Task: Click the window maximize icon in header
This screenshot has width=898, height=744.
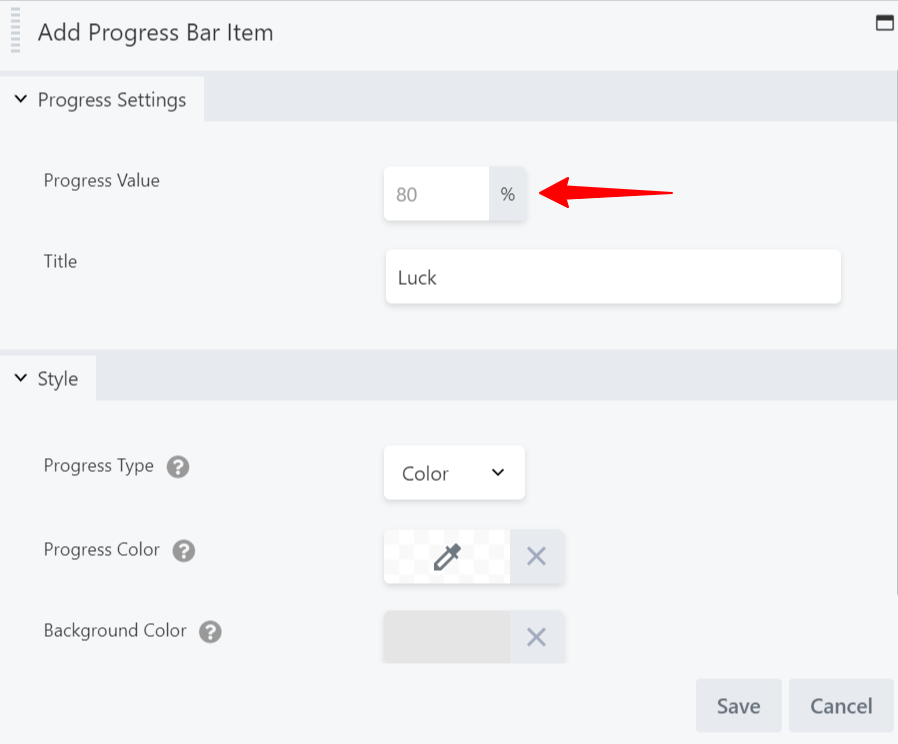Action: 884,23
